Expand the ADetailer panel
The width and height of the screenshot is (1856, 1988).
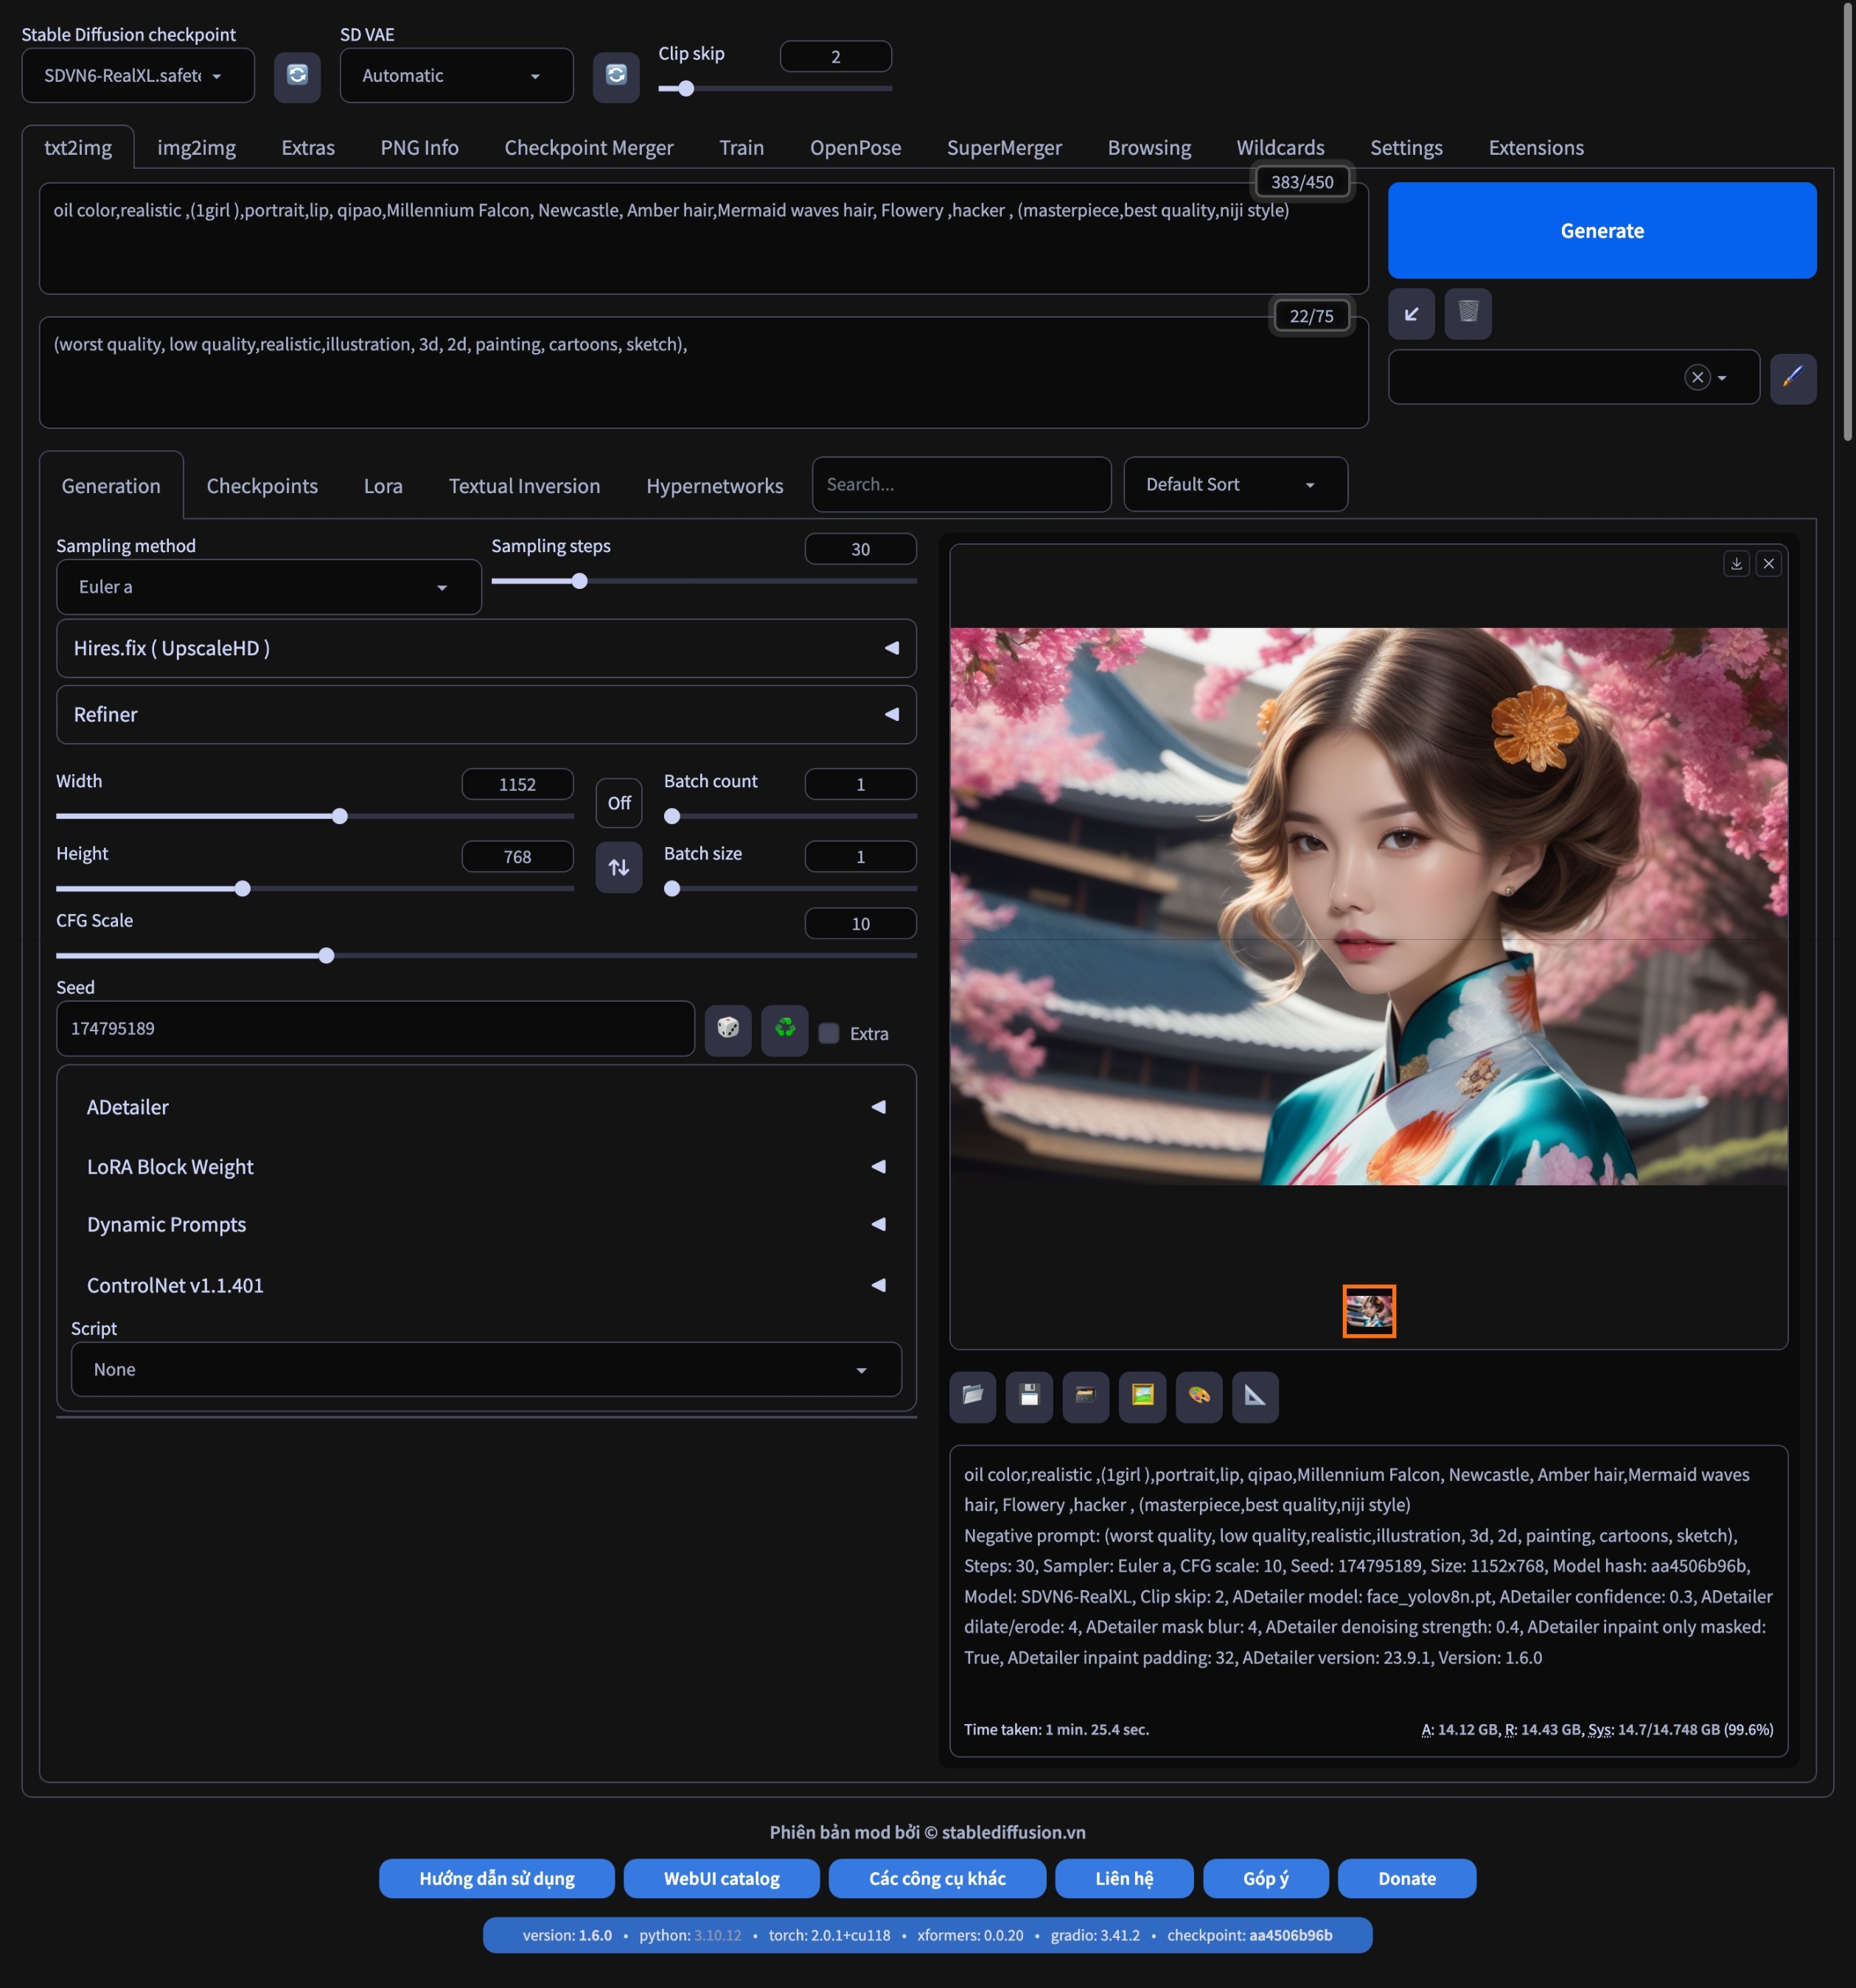pyautogui.click(x=486, y=1107)
